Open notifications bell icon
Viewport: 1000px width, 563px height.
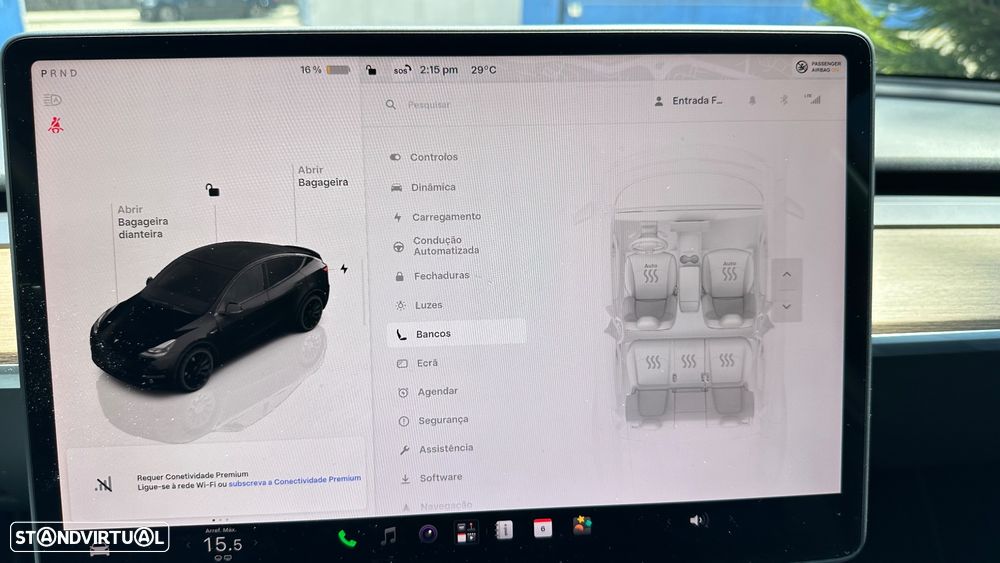point(753,100)
